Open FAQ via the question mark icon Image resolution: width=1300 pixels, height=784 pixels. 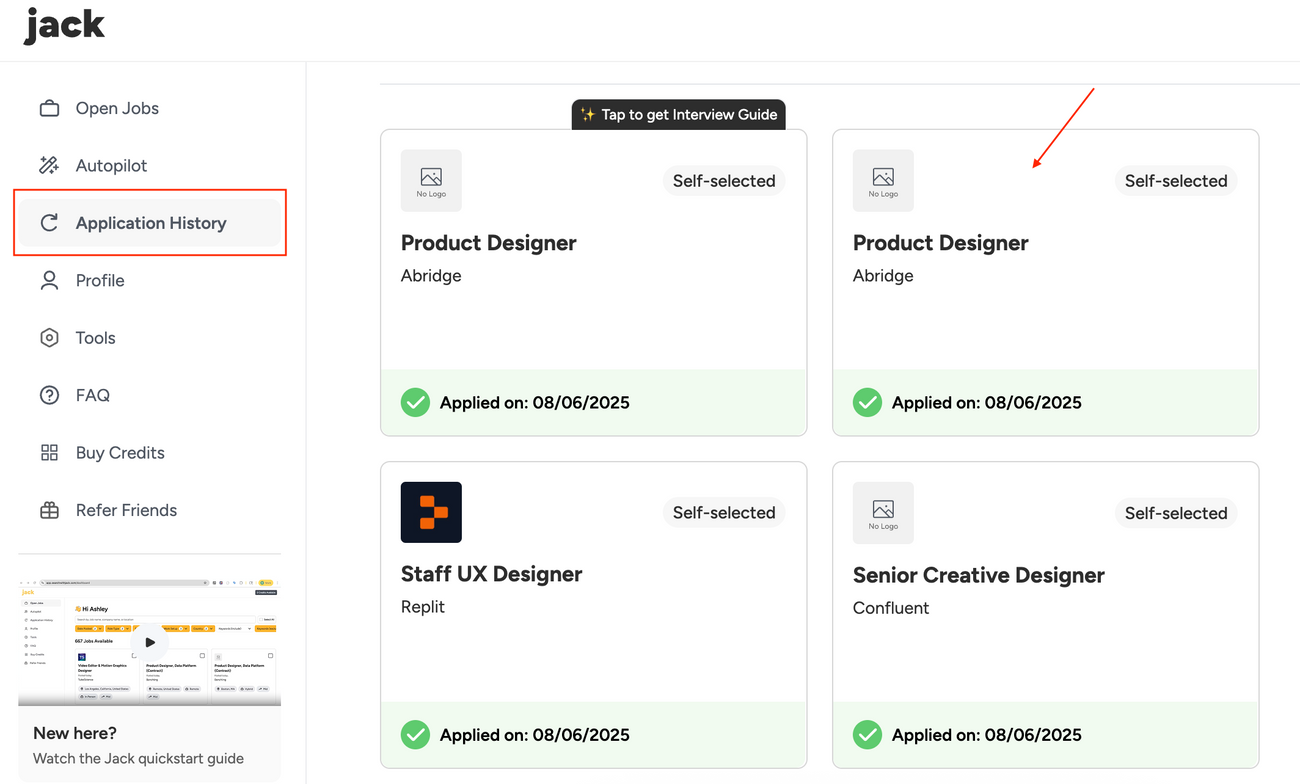49,394
